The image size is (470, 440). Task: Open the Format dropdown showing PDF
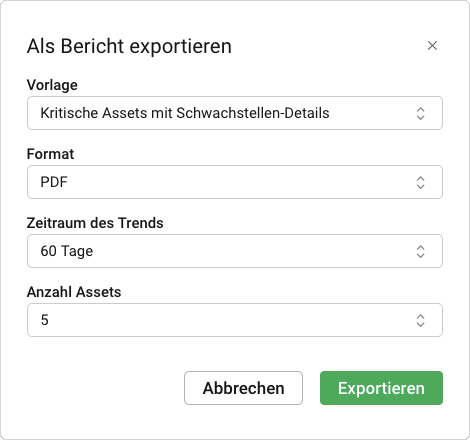pyautogui.click(x=235, y=182)
